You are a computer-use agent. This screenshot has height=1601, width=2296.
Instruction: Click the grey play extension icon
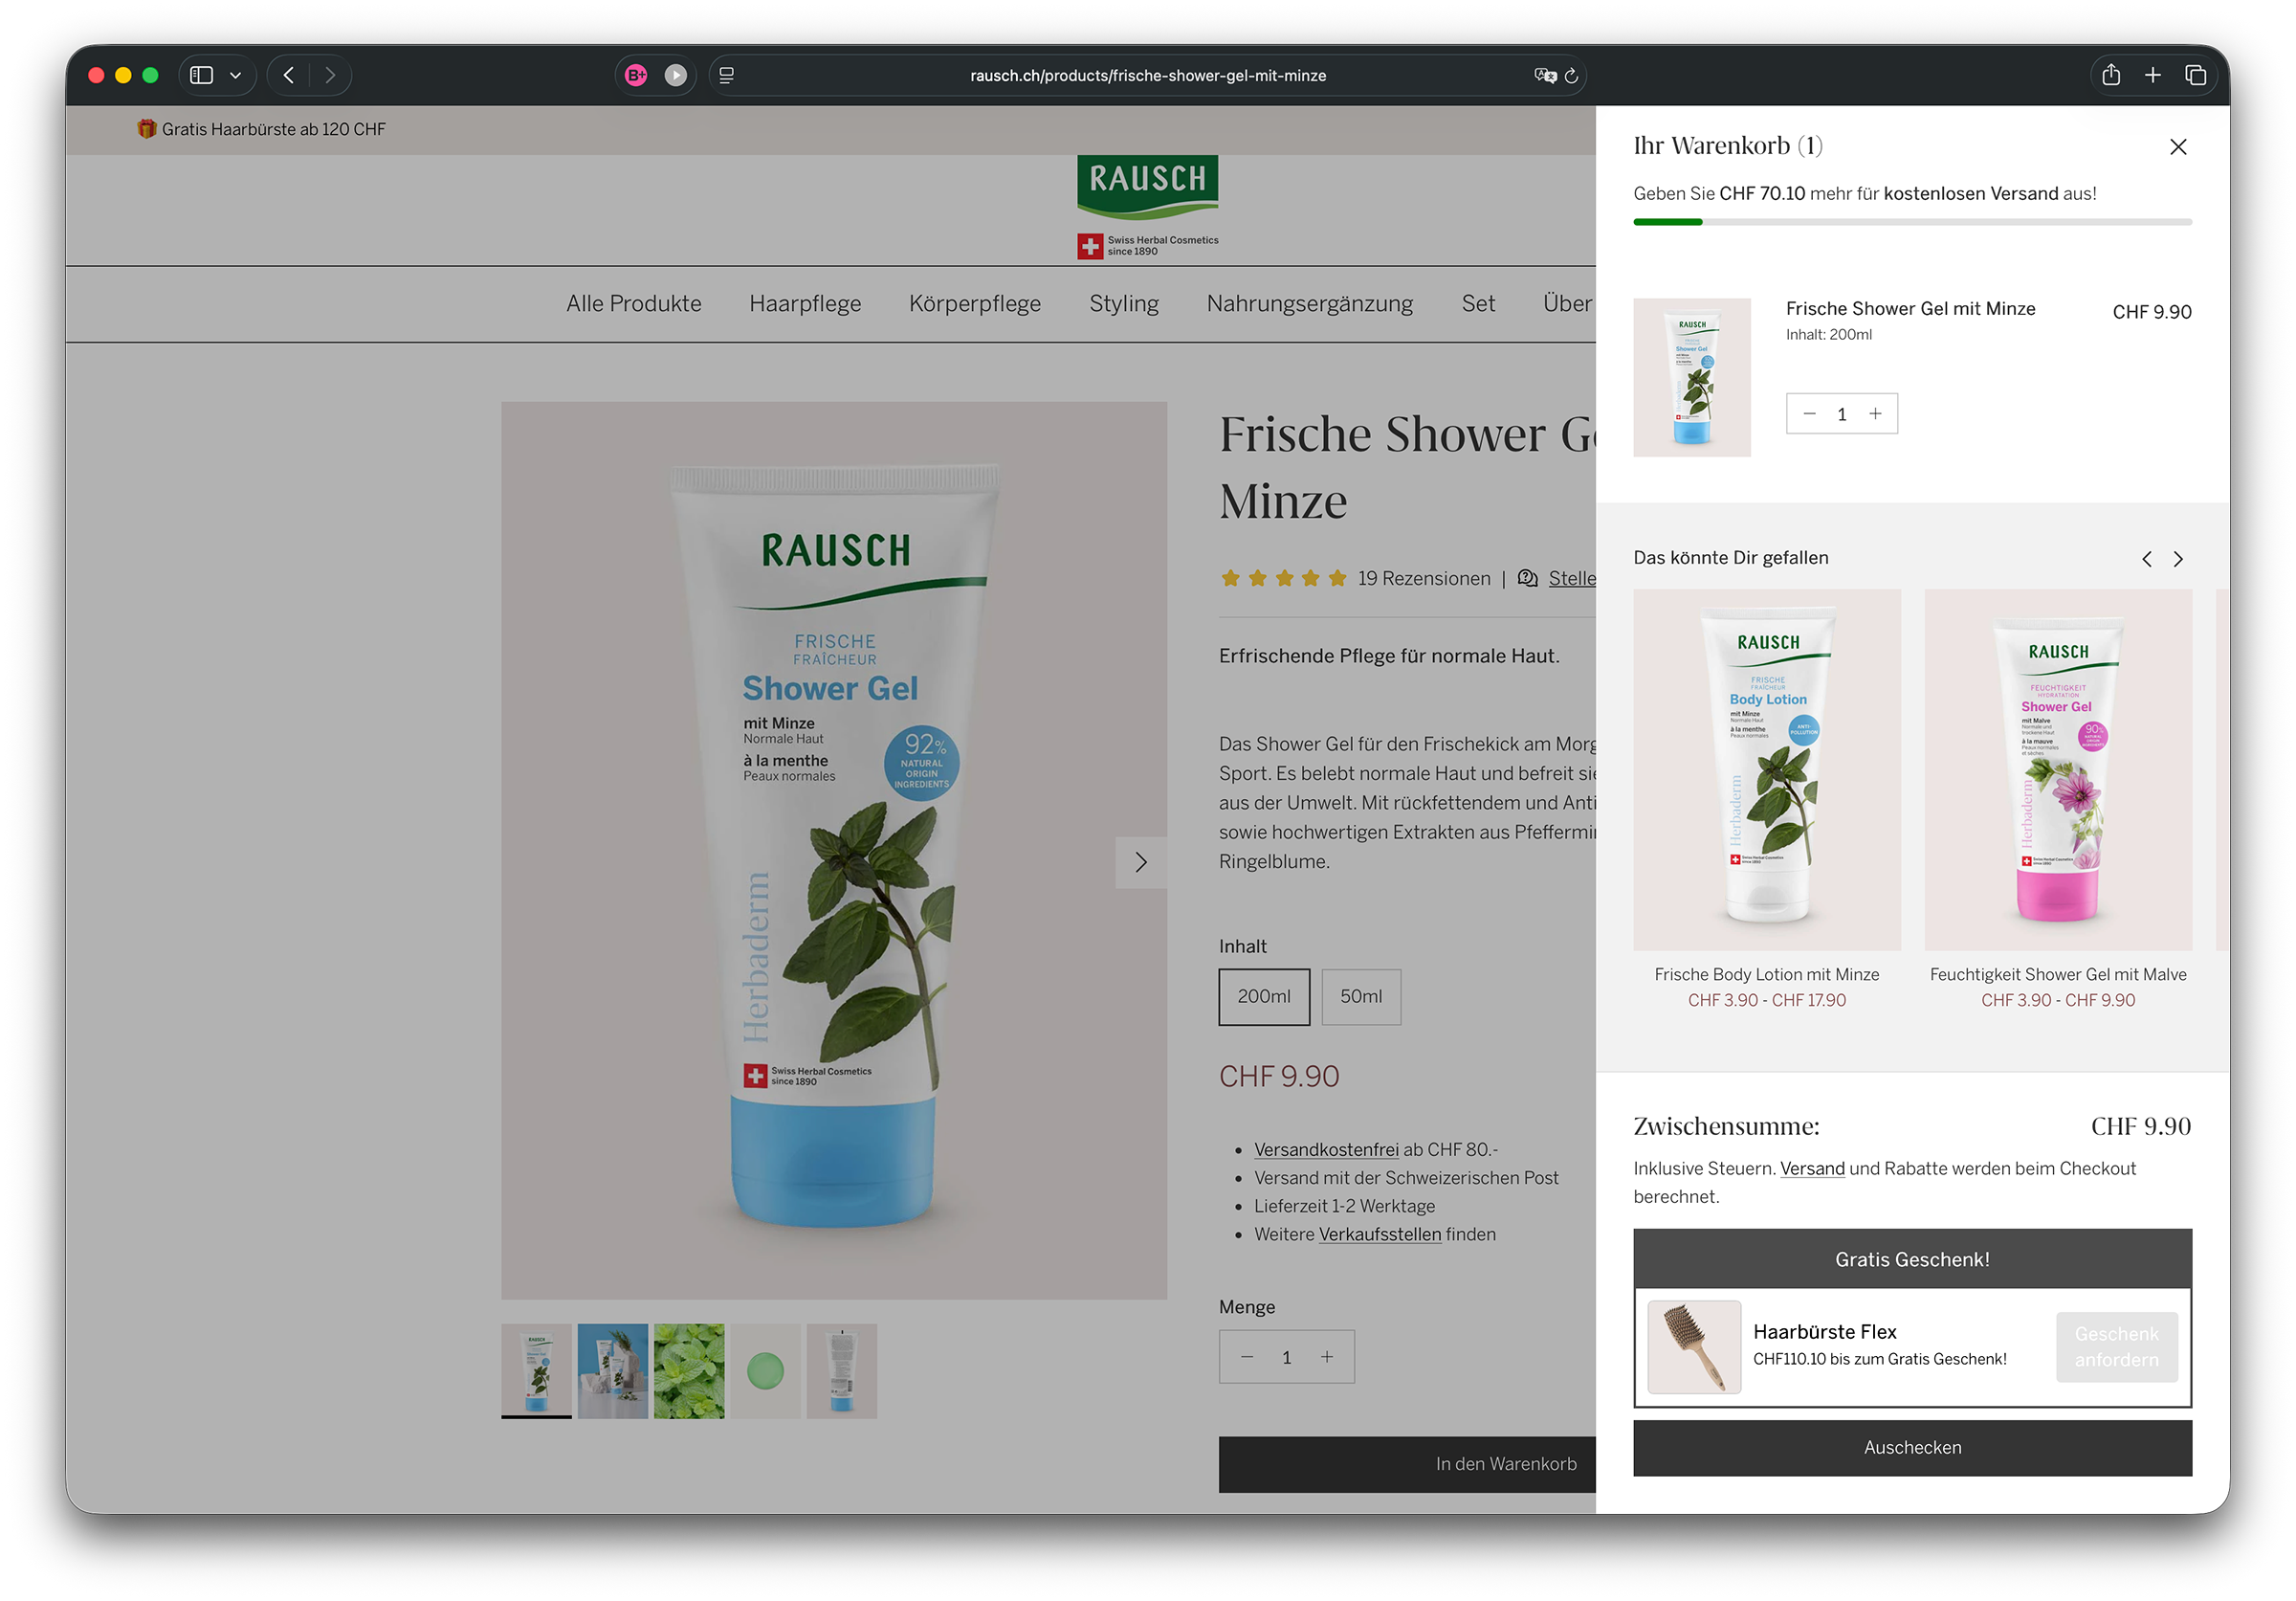tap(676, 75)
